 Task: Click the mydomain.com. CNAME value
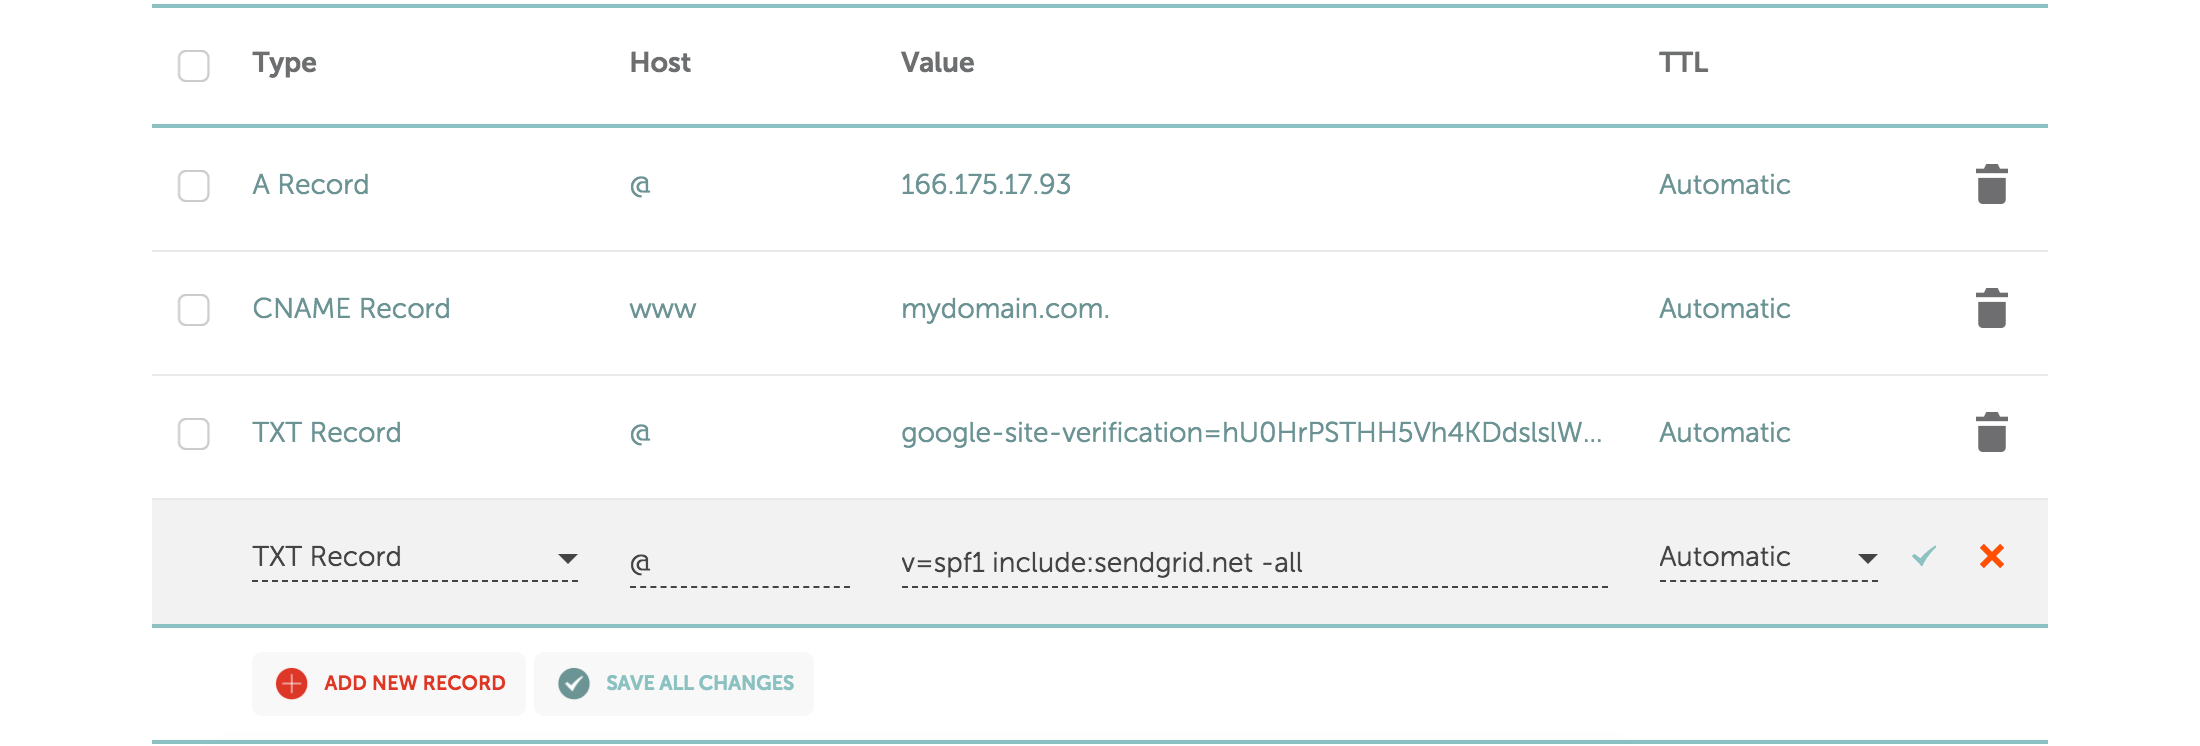point(1005,309)
